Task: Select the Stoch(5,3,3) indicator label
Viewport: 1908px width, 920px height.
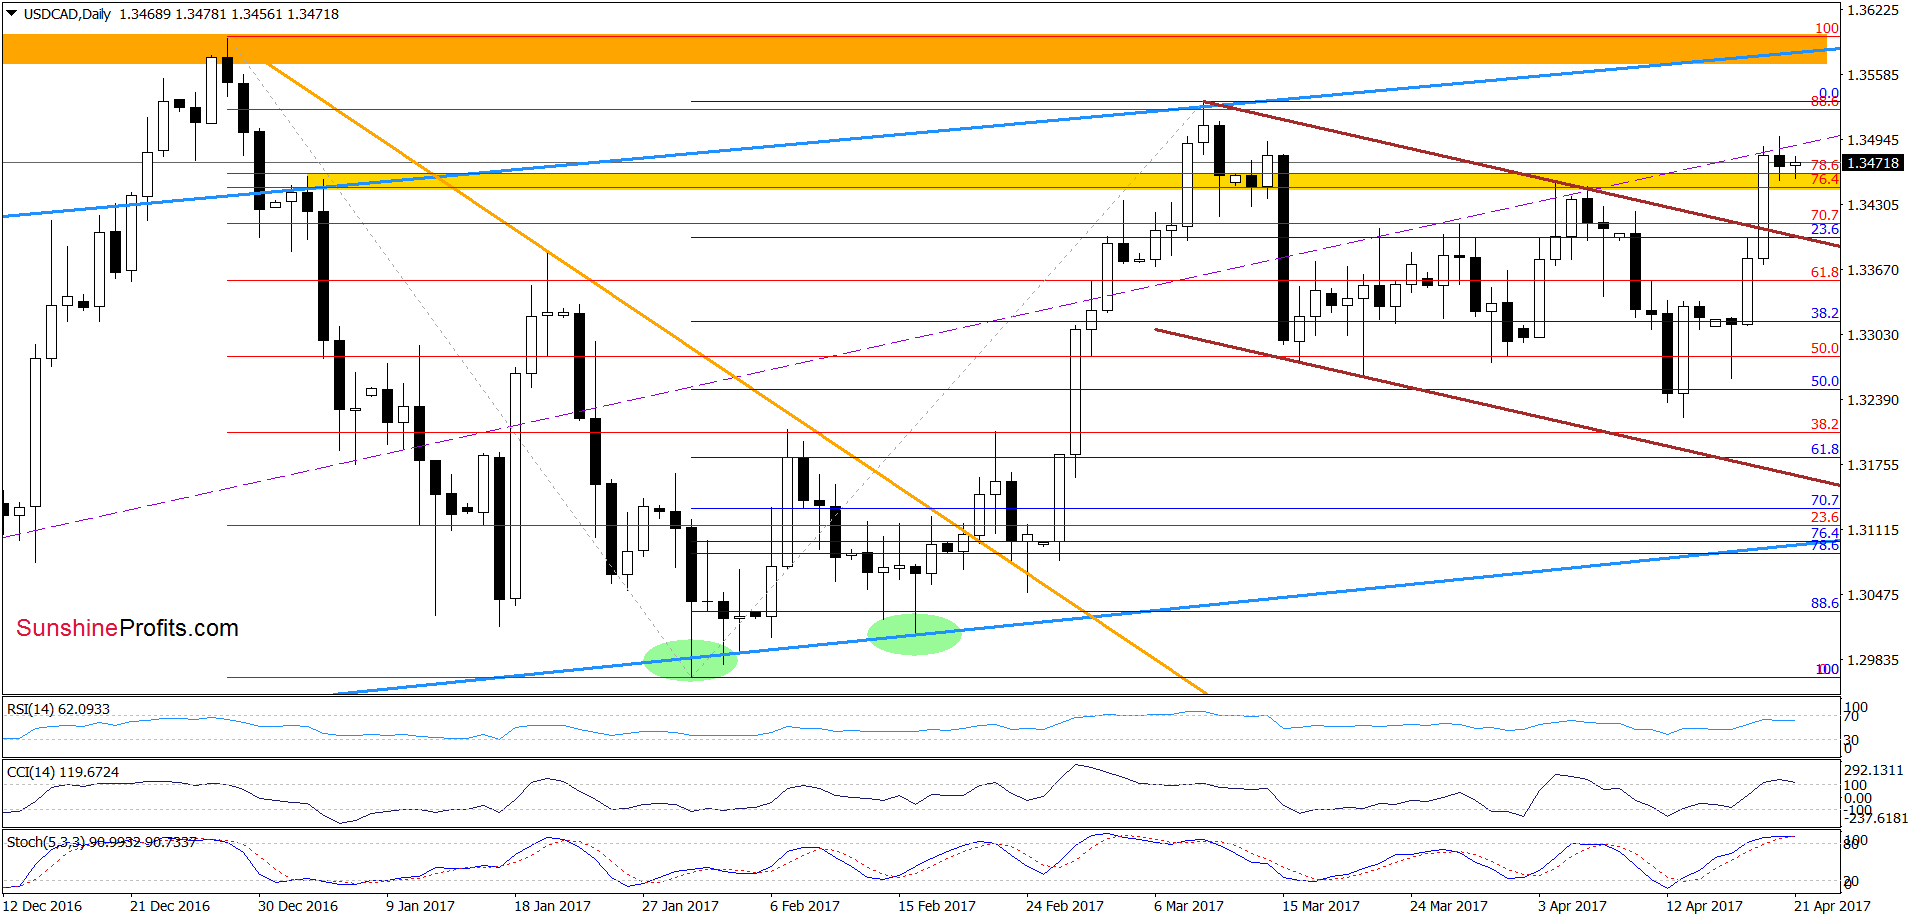Action: [x=101, y=842]
